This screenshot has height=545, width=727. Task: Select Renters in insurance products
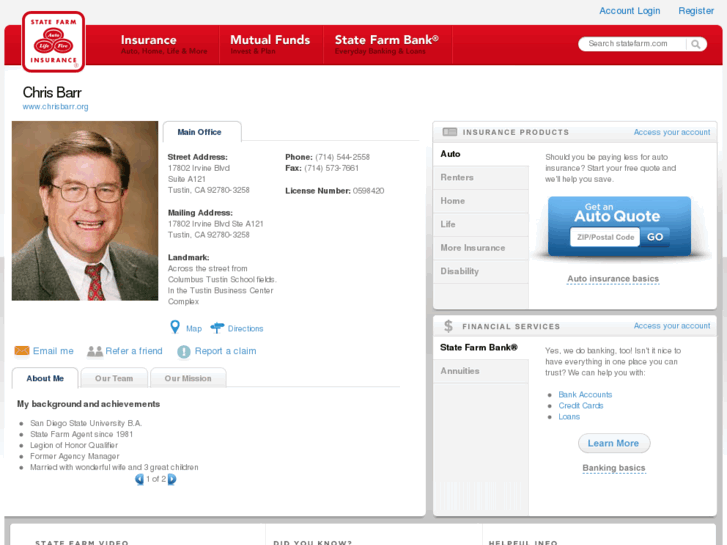pos(481,178)
